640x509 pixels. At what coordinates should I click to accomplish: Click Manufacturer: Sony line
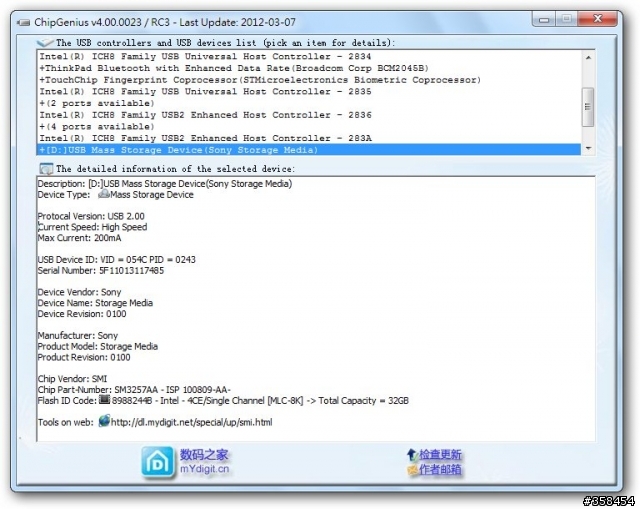click(x=78, y=336)
